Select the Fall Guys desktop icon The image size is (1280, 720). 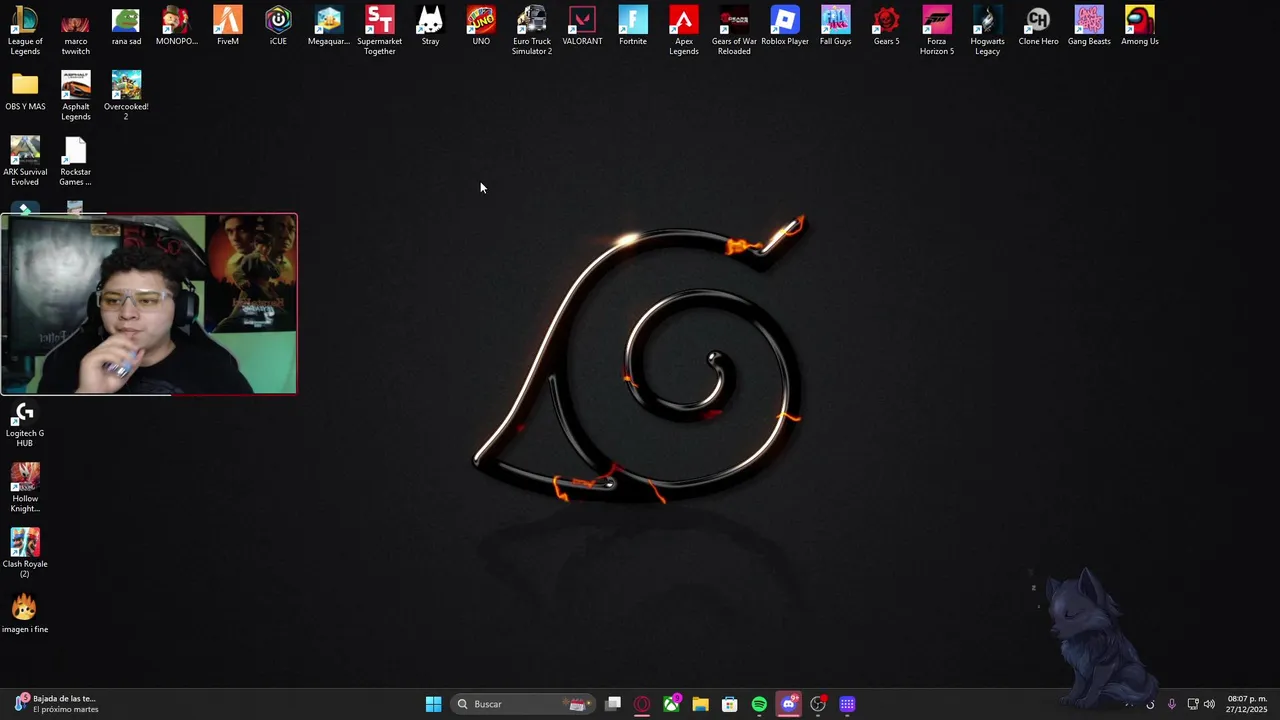[836, 27]
